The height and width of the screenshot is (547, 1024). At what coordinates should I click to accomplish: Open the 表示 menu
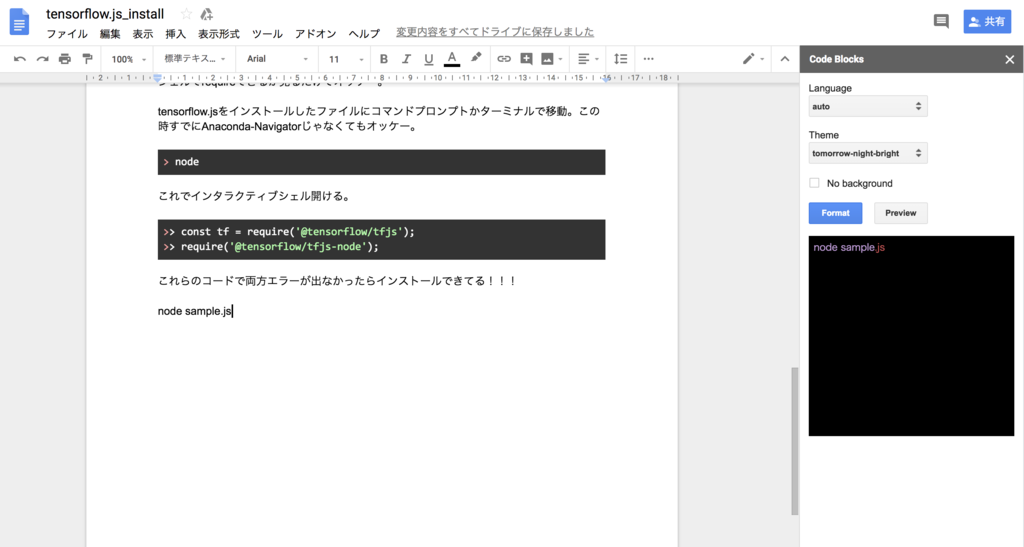coord(143,34)
